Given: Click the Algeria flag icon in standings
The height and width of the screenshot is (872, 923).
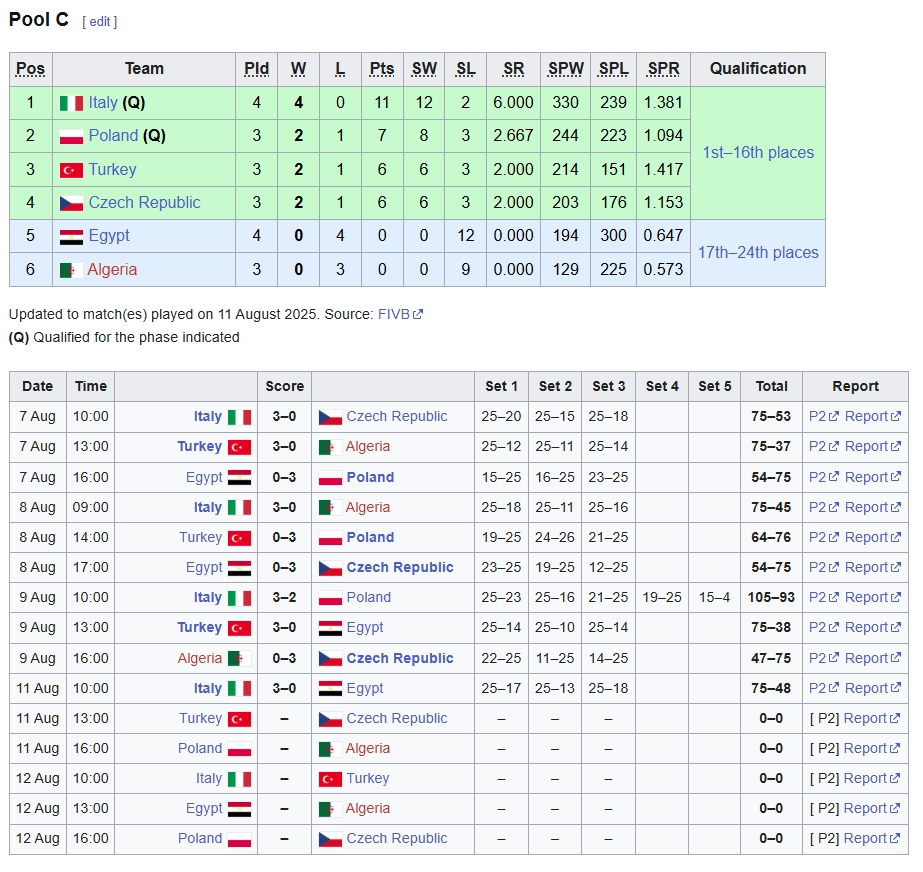Looking at the screenshot, I should point(71,270).
